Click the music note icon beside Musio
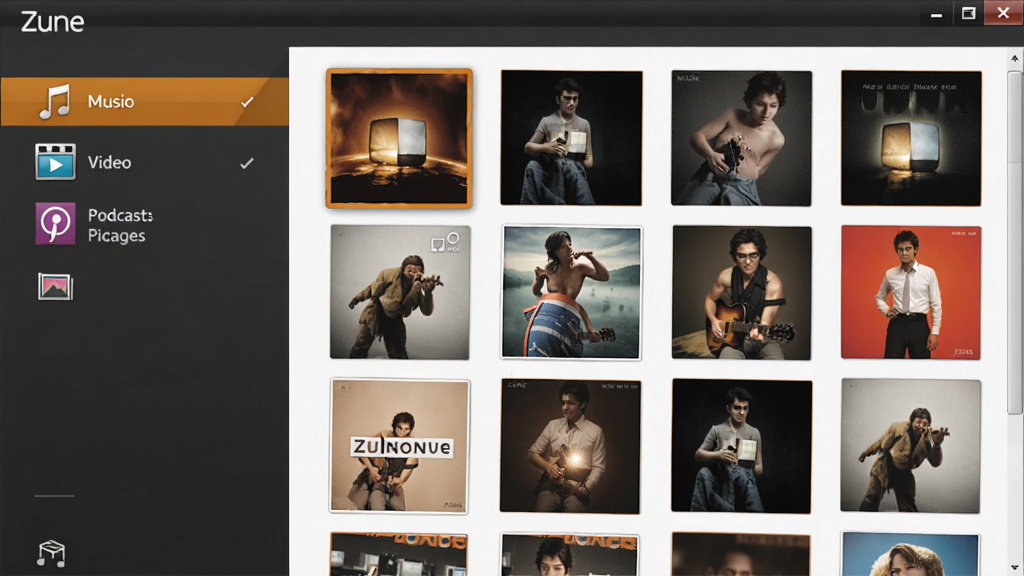The image size is (1024, 576). [54, 102]
